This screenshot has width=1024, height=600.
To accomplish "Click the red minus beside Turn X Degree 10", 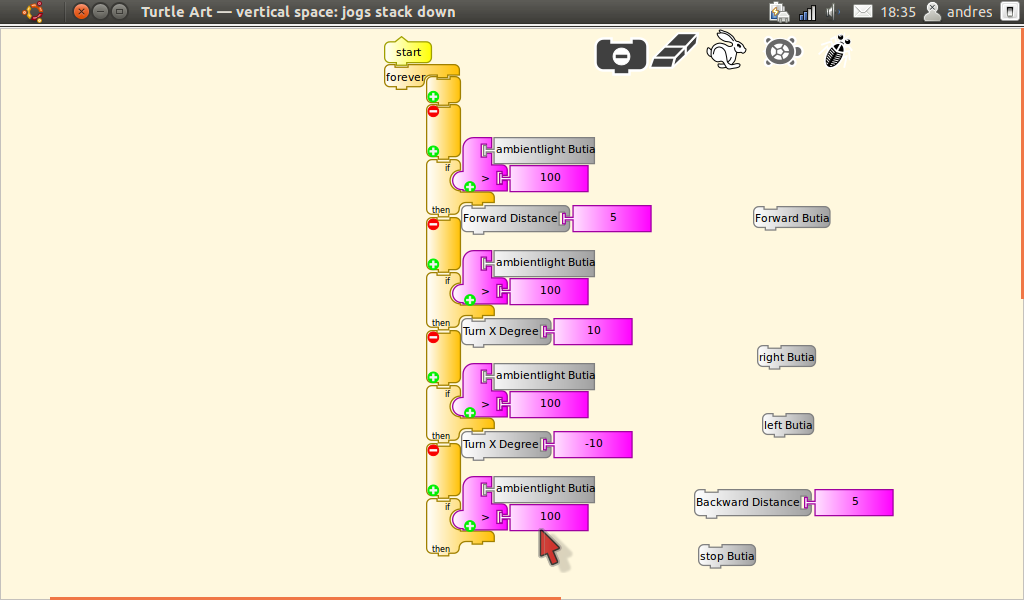I will [433, 338].
